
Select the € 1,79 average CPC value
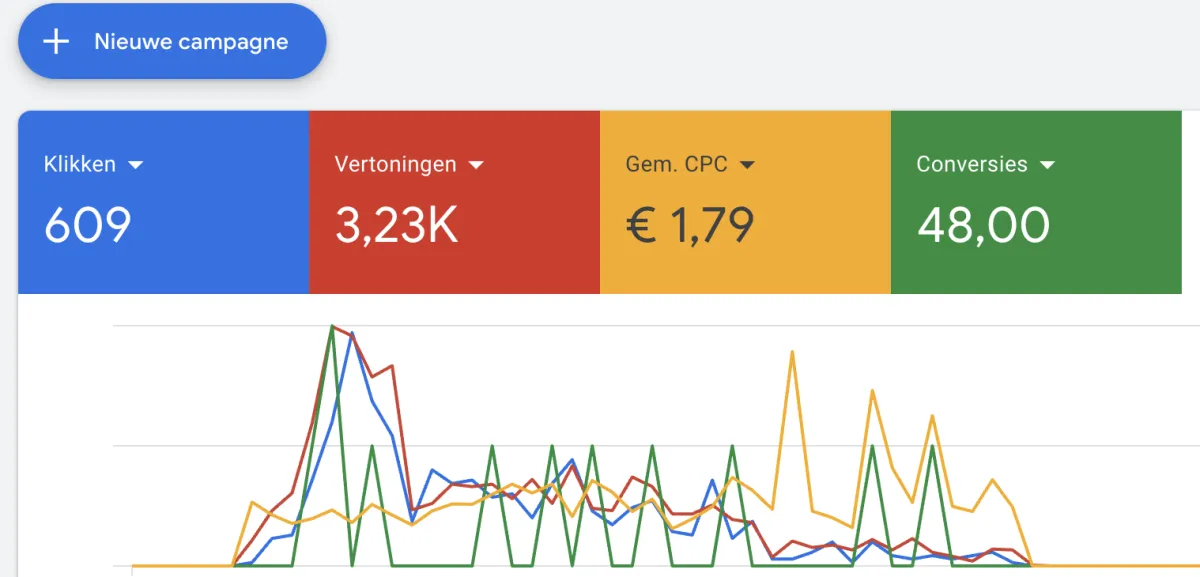[690, 225]
